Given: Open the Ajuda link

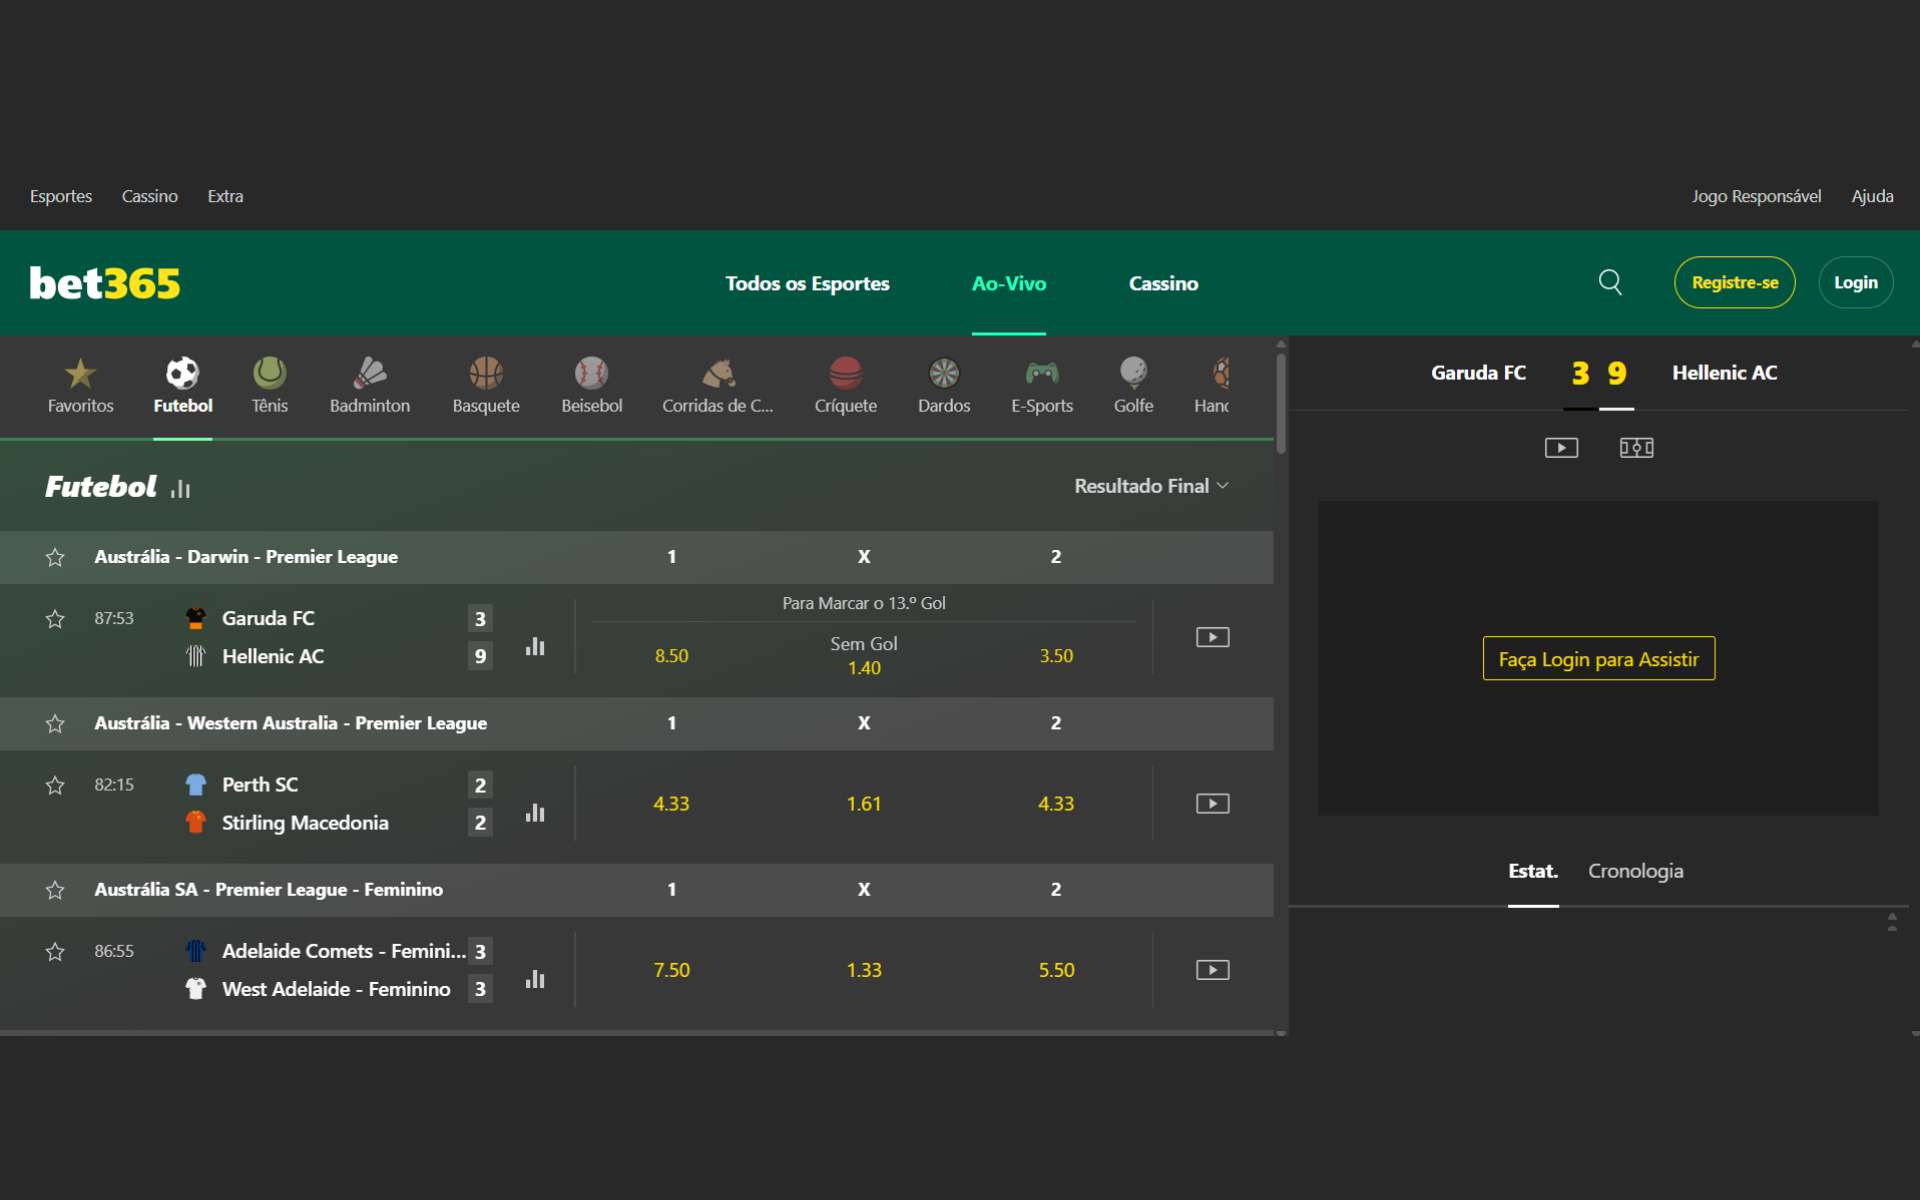Looking at the screenshot, I should [x=1872, y=196].
